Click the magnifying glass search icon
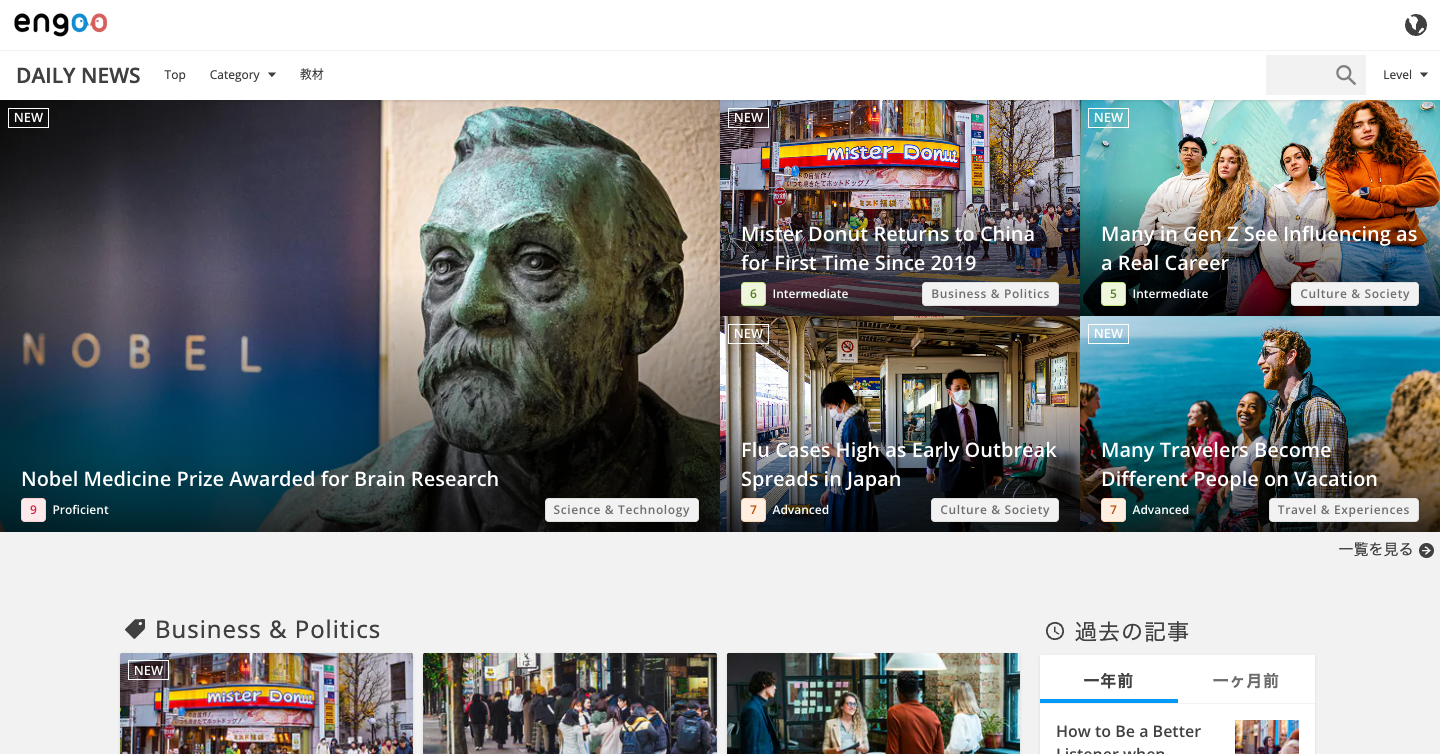The image size is (1440, 754). pos(1346,75)
